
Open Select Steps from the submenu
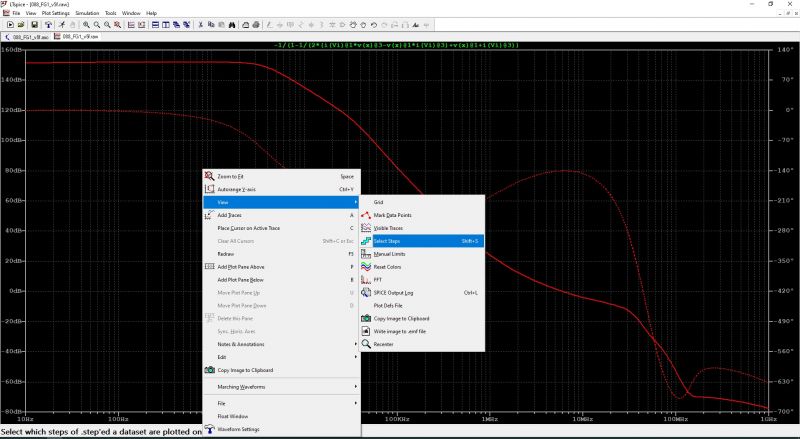click(x=387, y=241)
